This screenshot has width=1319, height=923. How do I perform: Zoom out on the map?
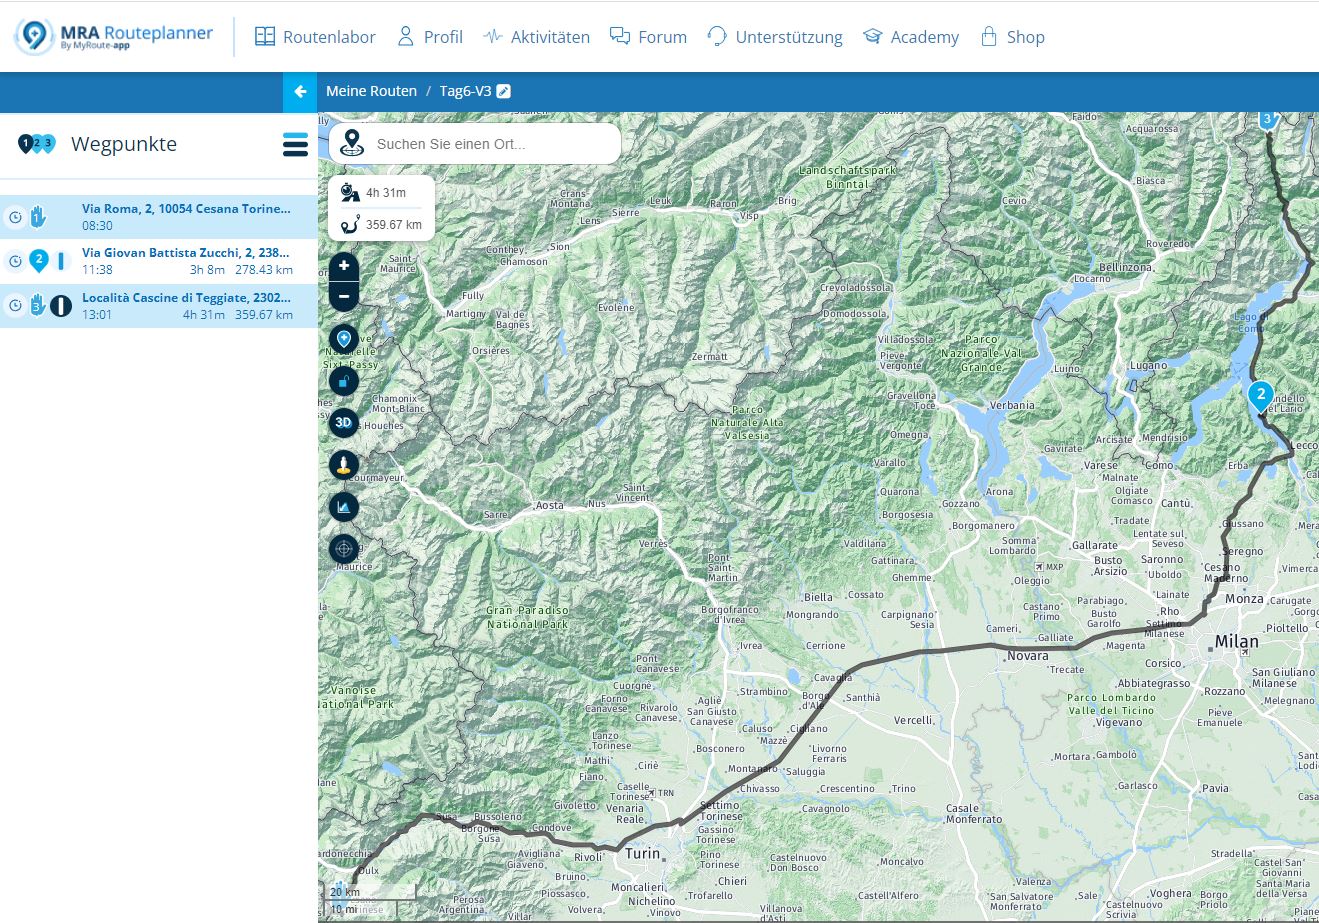click(x=344, y=296)
